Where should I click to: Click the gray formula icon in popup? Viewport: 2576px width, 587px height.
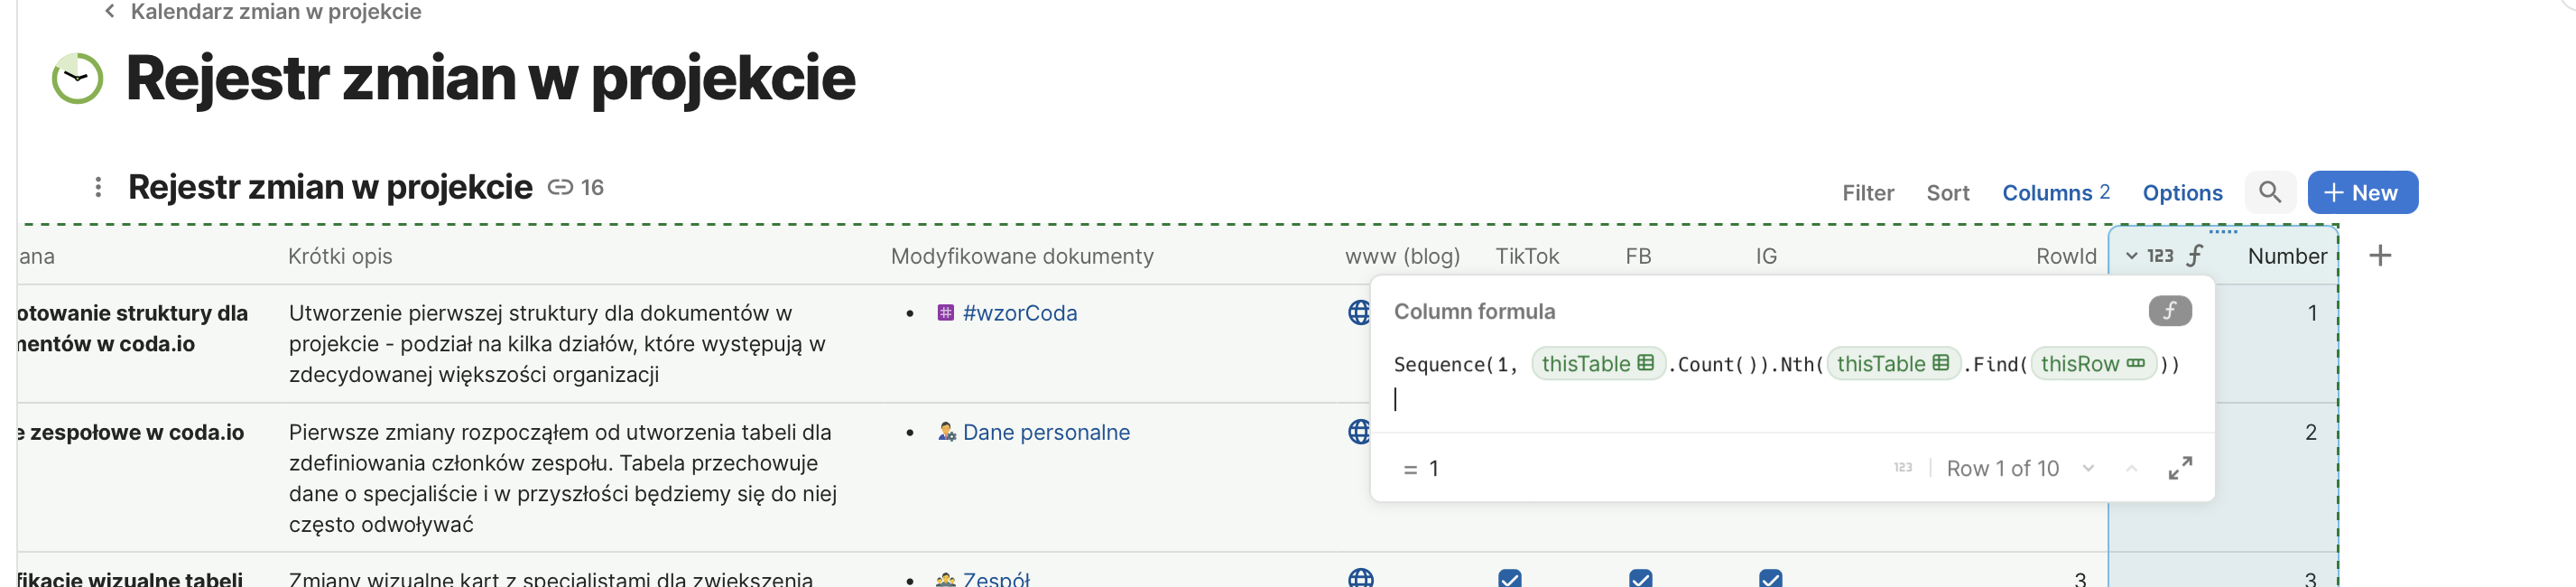(2169, 311)
